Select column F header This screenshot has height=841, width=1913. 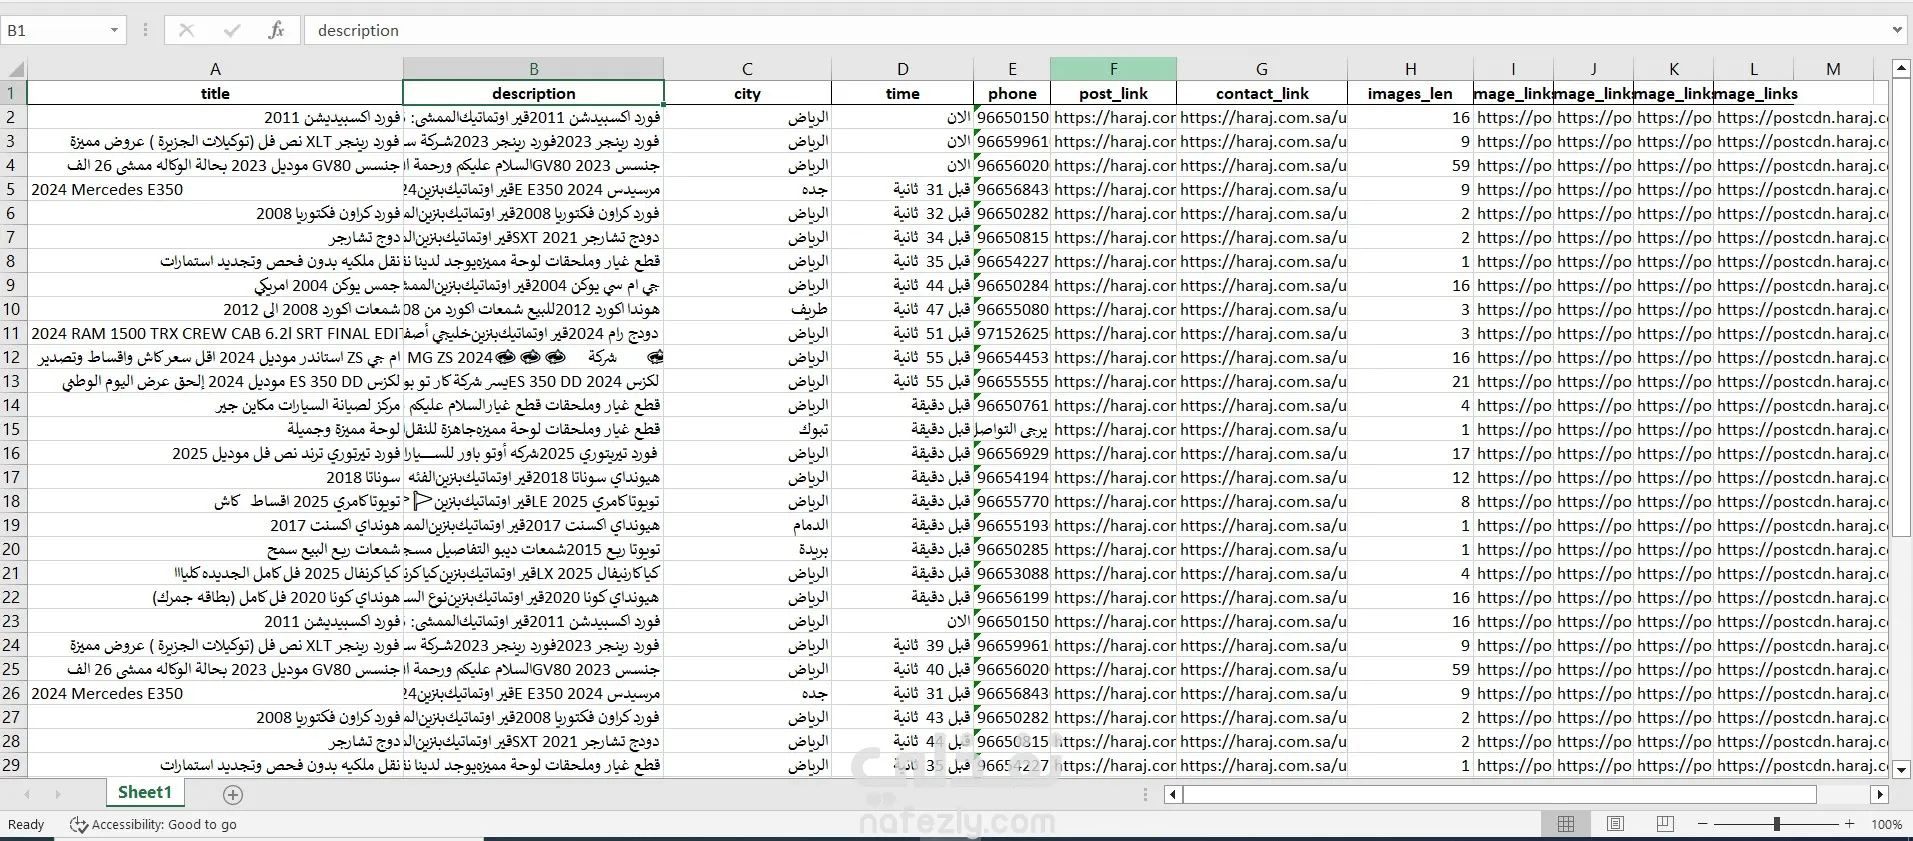[1113, 69]
